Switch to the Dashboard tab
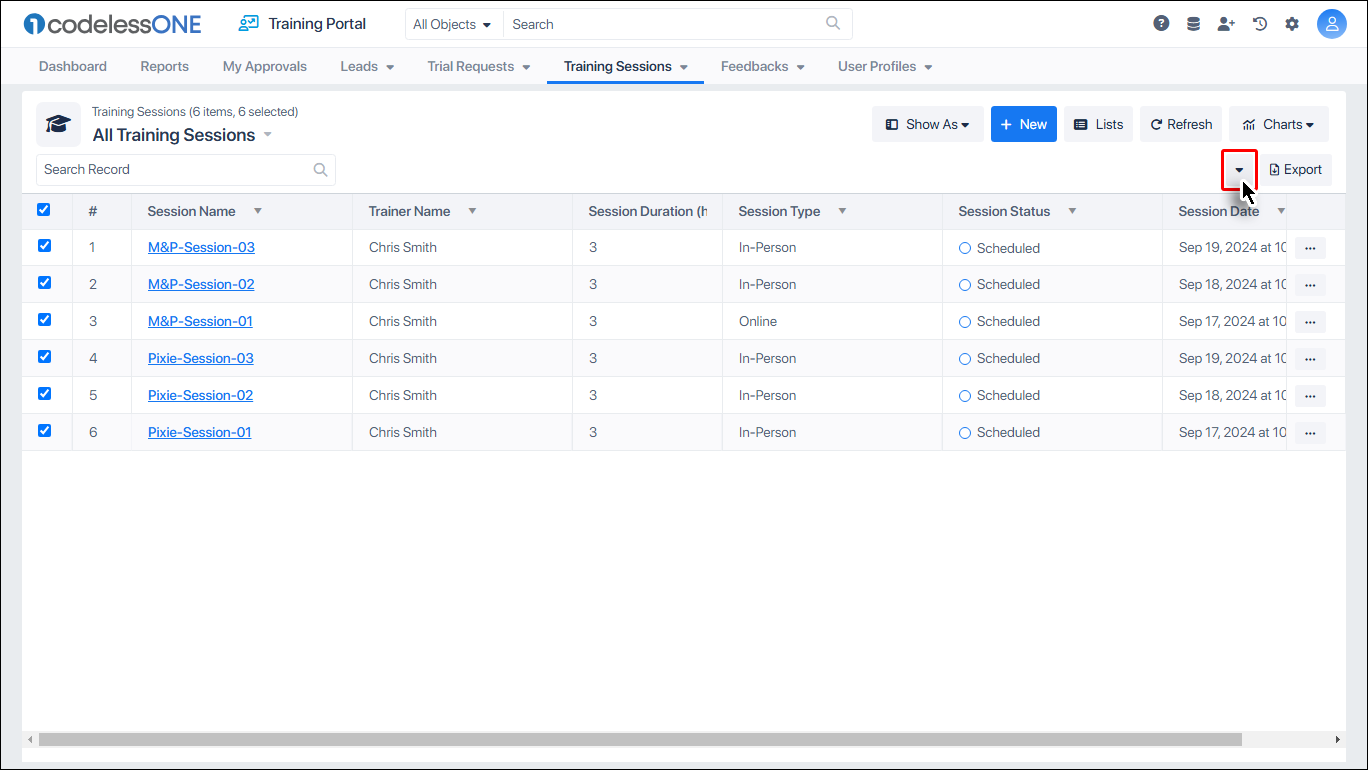 (x=72, y=66)
